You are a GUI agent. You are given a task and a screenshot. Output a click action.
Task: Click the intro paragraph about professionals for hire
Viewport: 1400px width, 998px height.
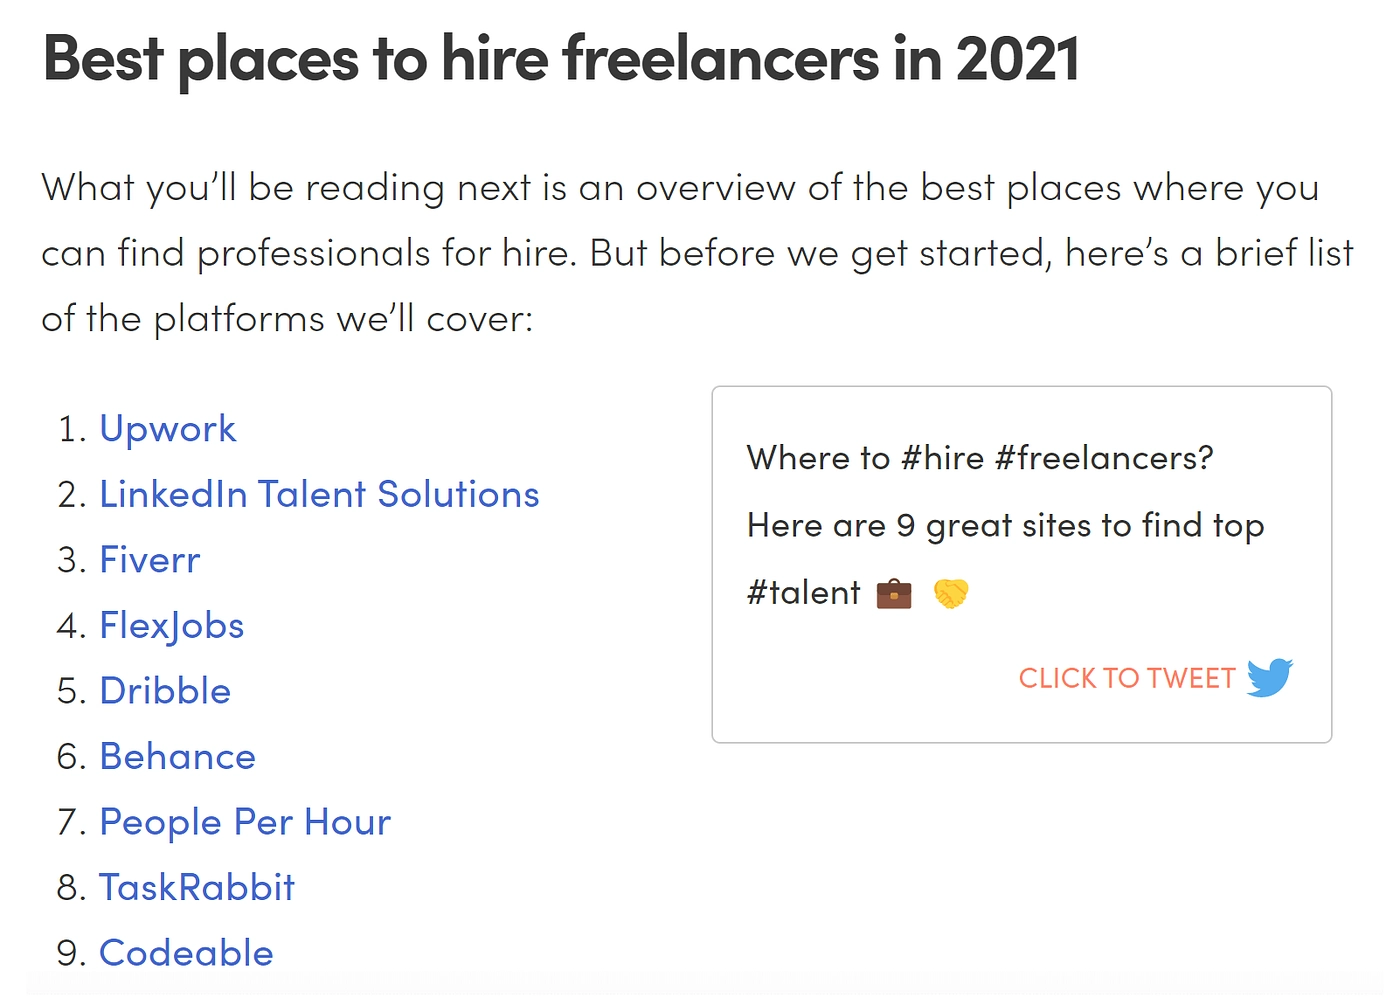[697, 253]
